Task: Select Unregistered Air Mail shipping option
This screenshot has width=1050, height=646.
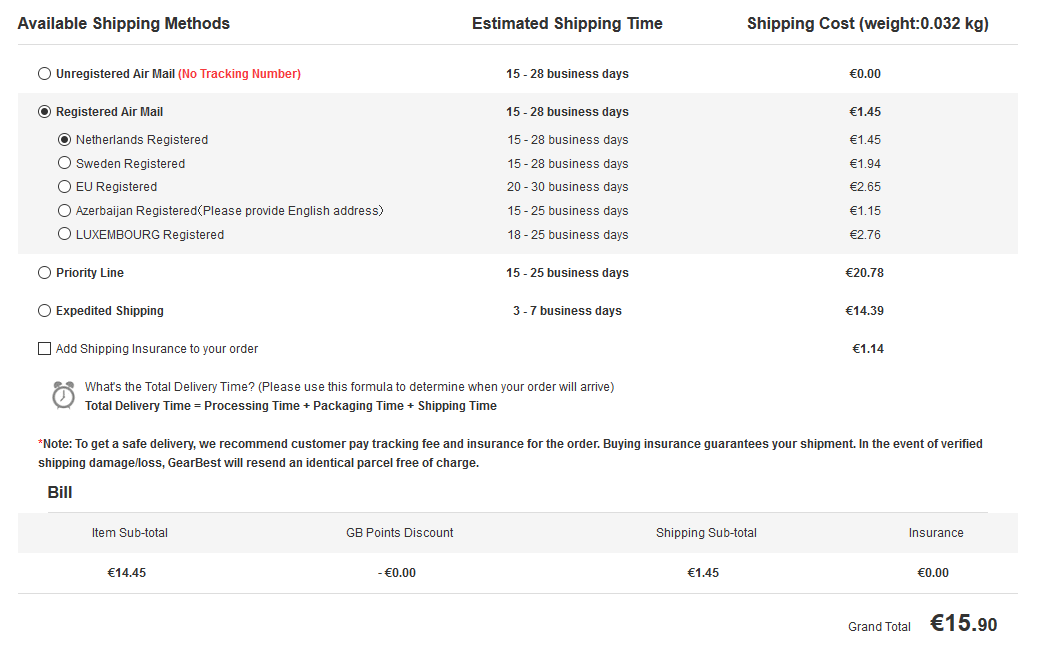Action: [x=44, y=74]
